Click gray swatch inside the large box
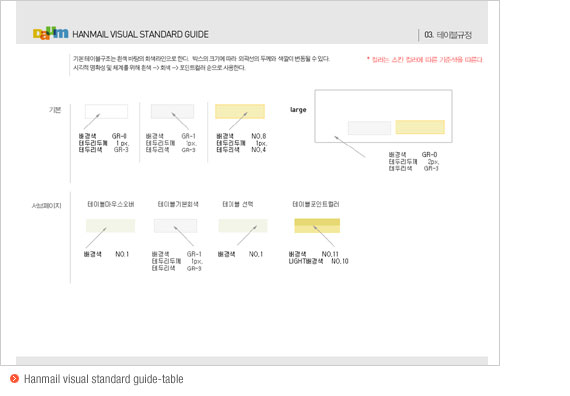Screen dimensions: 570x396 click(x=369, y=128)
